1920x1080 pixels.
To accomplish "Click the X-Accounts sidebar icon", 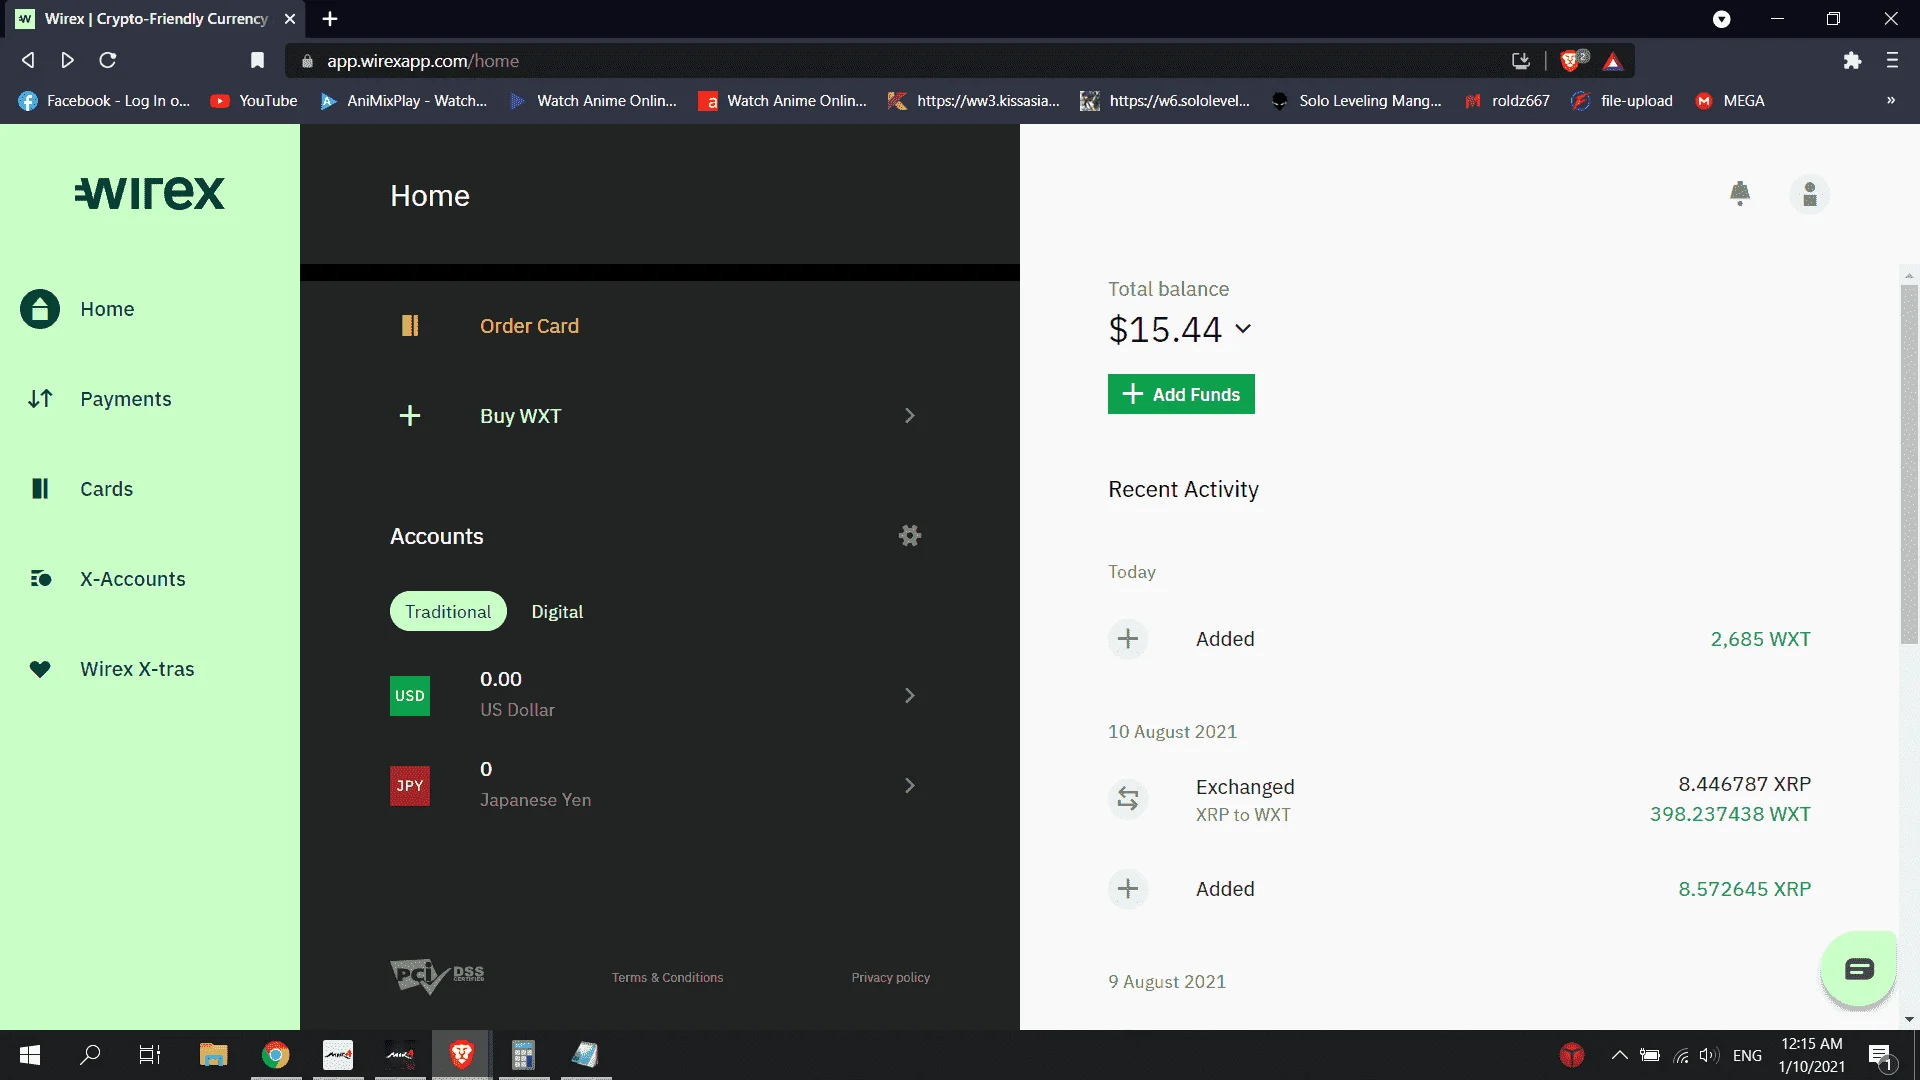I will click(40, 579).
